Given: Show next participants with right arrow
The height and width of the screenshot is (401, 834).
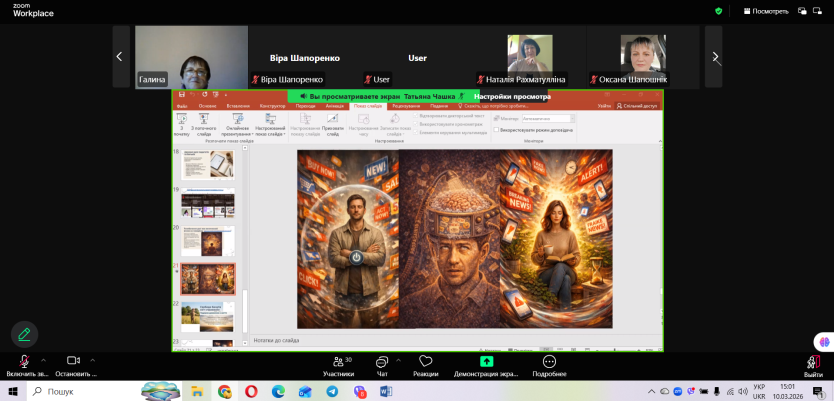Looking at the screenshot, I should coord(713,57).
